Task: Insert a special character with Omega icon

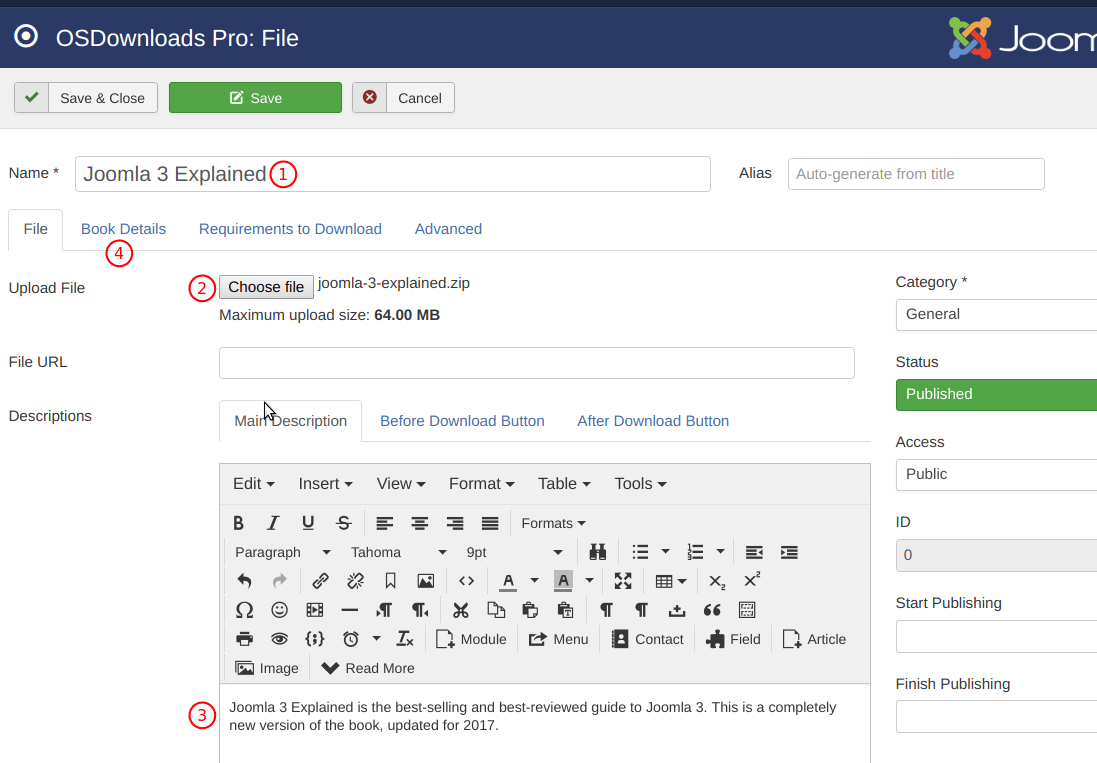Action: click(x=244, y=610)
